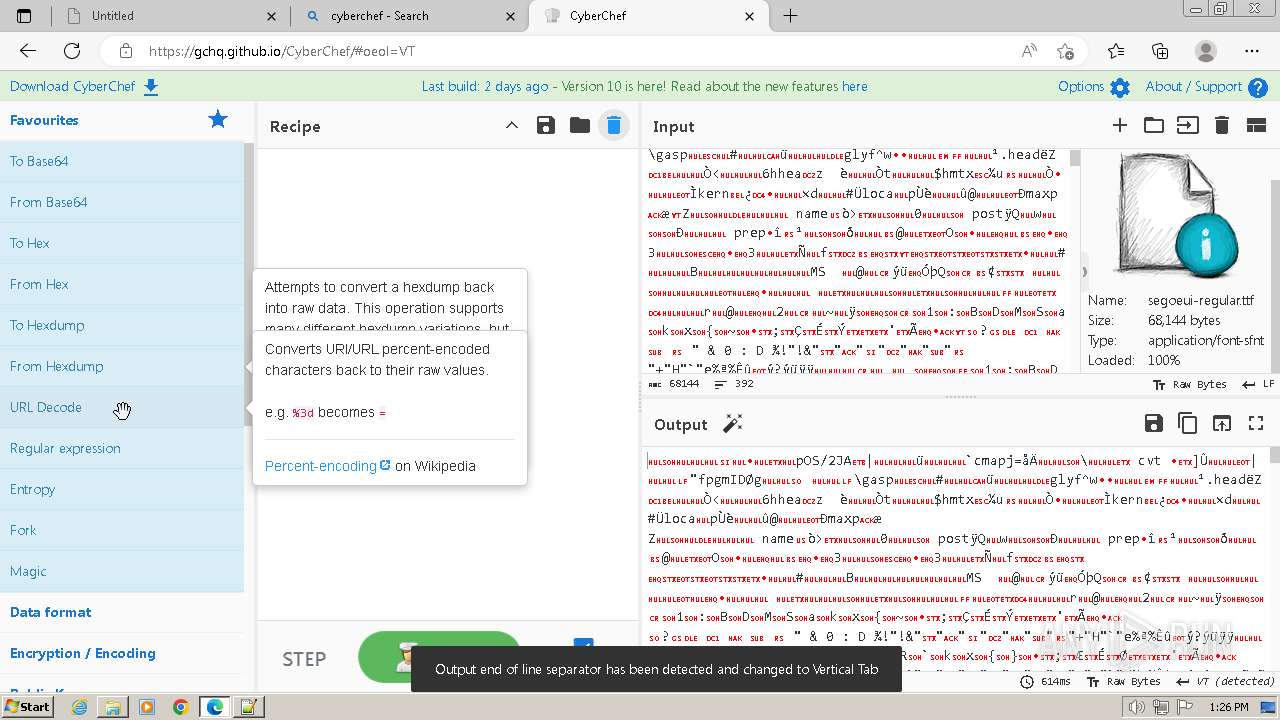Clear input and output trash icon
This screenshot has height=720, width=1280.
pos(1221,125)
